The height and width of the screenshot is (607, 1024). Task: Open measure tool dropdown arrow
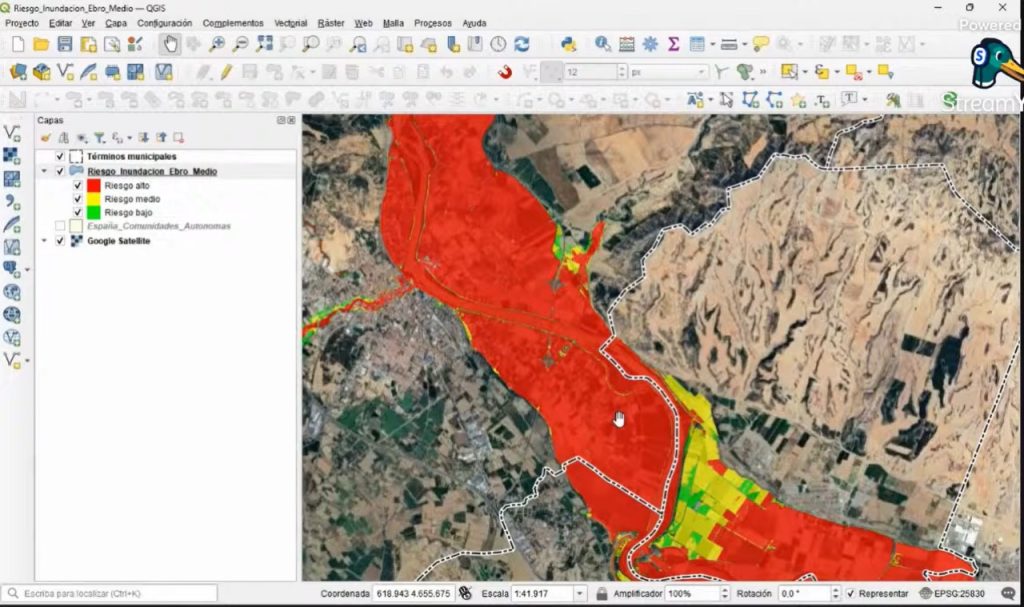[744, 44]
